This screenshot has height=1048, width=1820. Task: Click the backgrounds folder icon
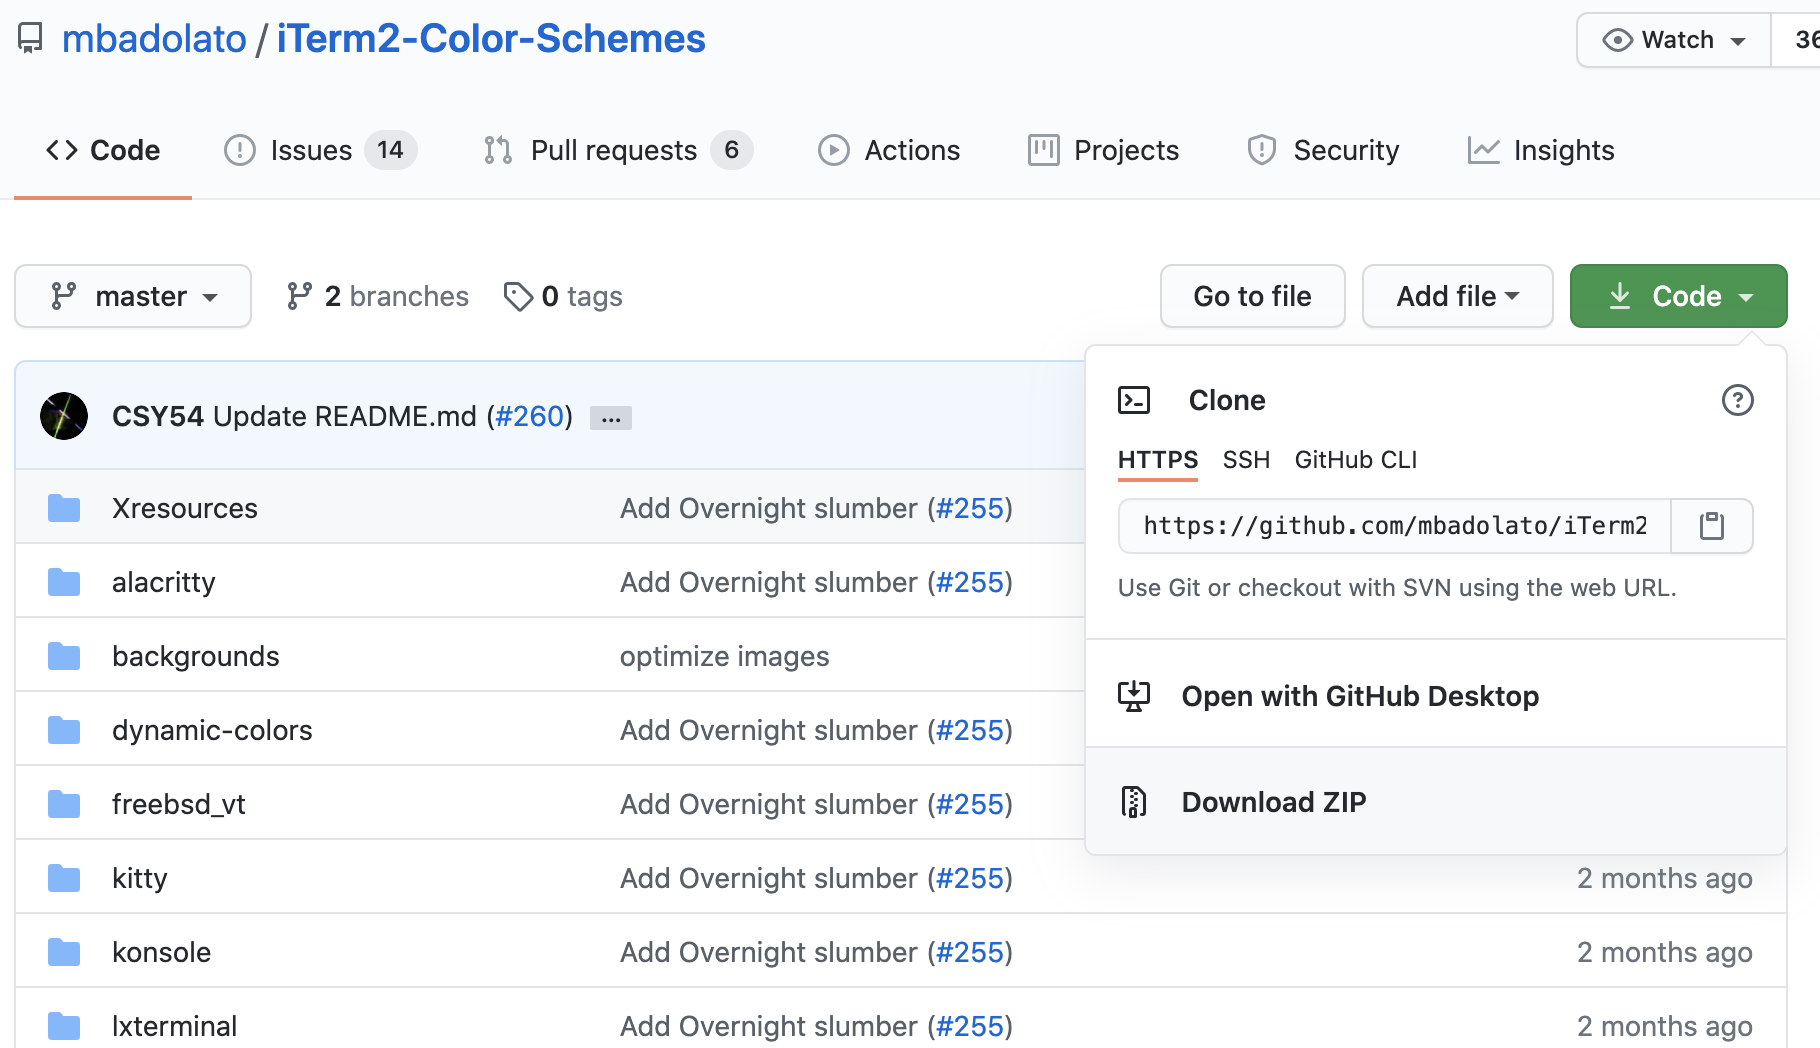tap(64, 656)
